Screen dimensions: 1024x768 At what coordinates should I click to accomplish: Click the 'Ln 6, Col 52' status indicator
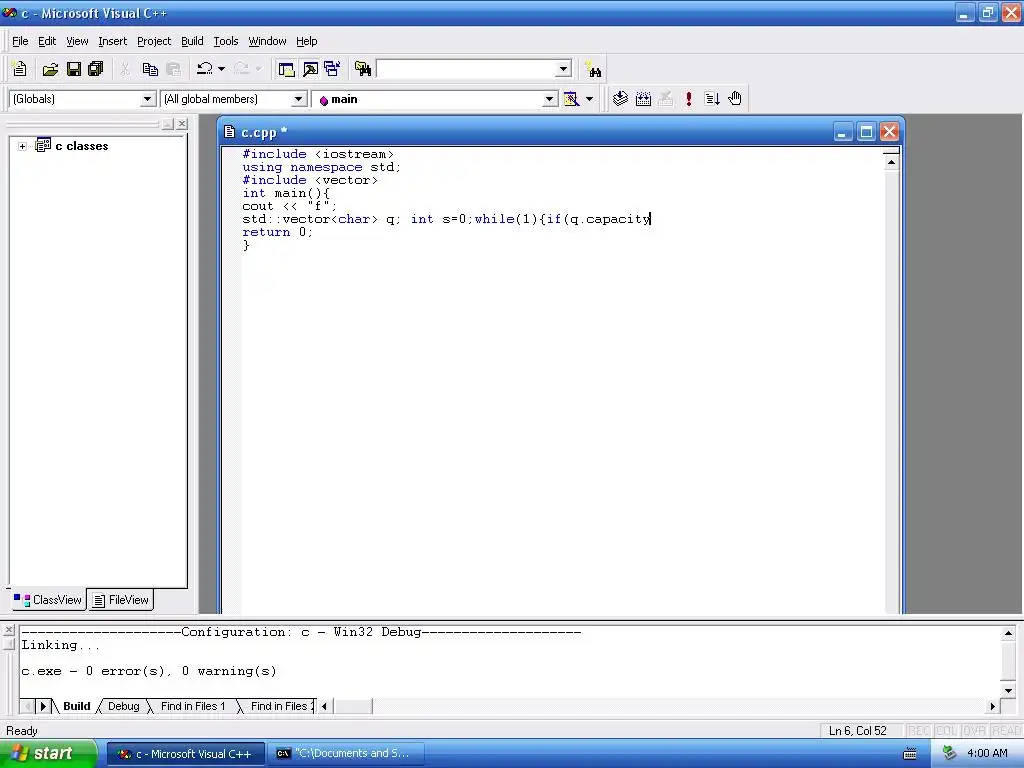(x=858, y=731)
